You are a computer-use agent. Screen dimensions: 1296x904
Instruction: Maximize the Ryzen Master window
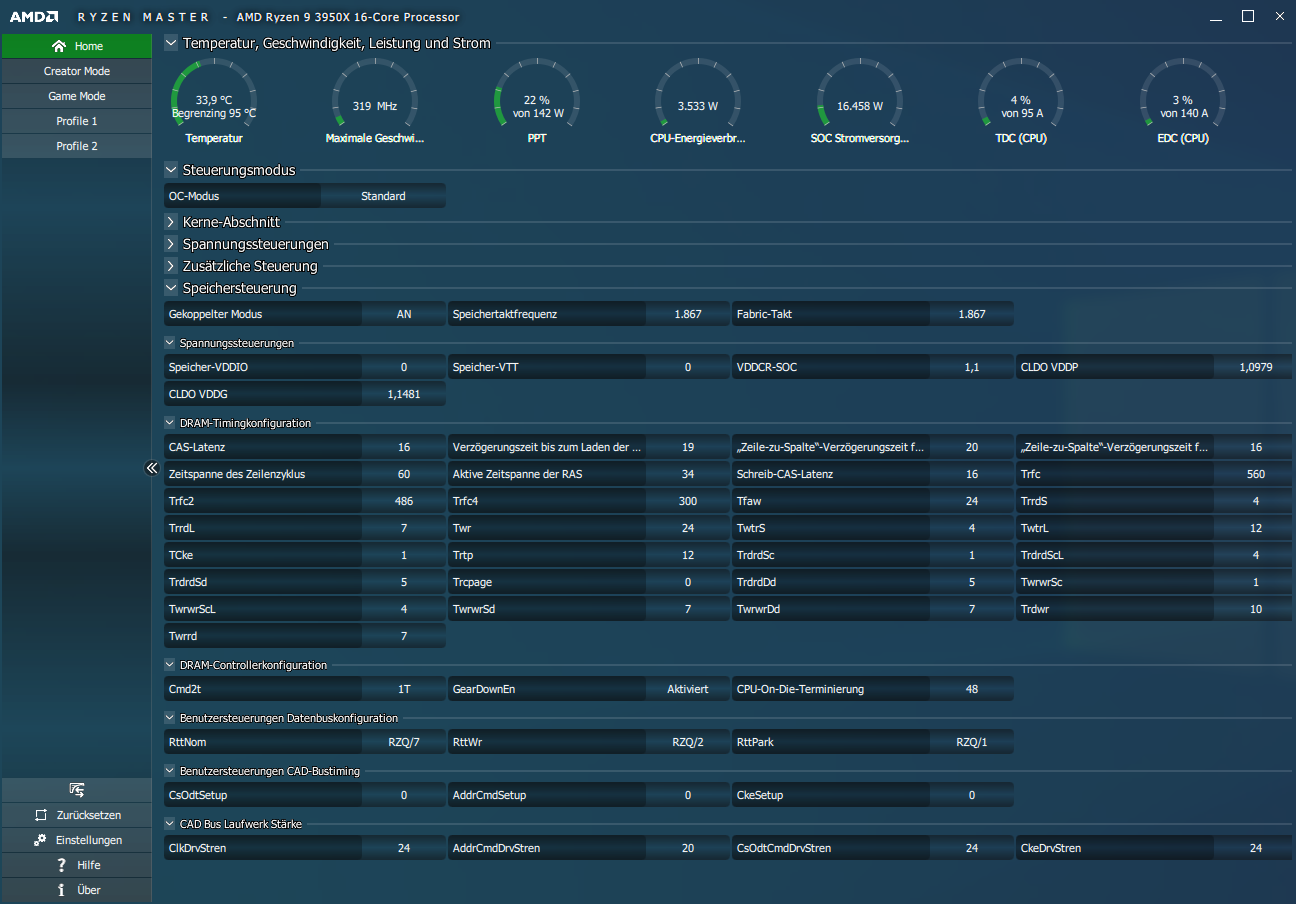click(x=1247, y=16)
